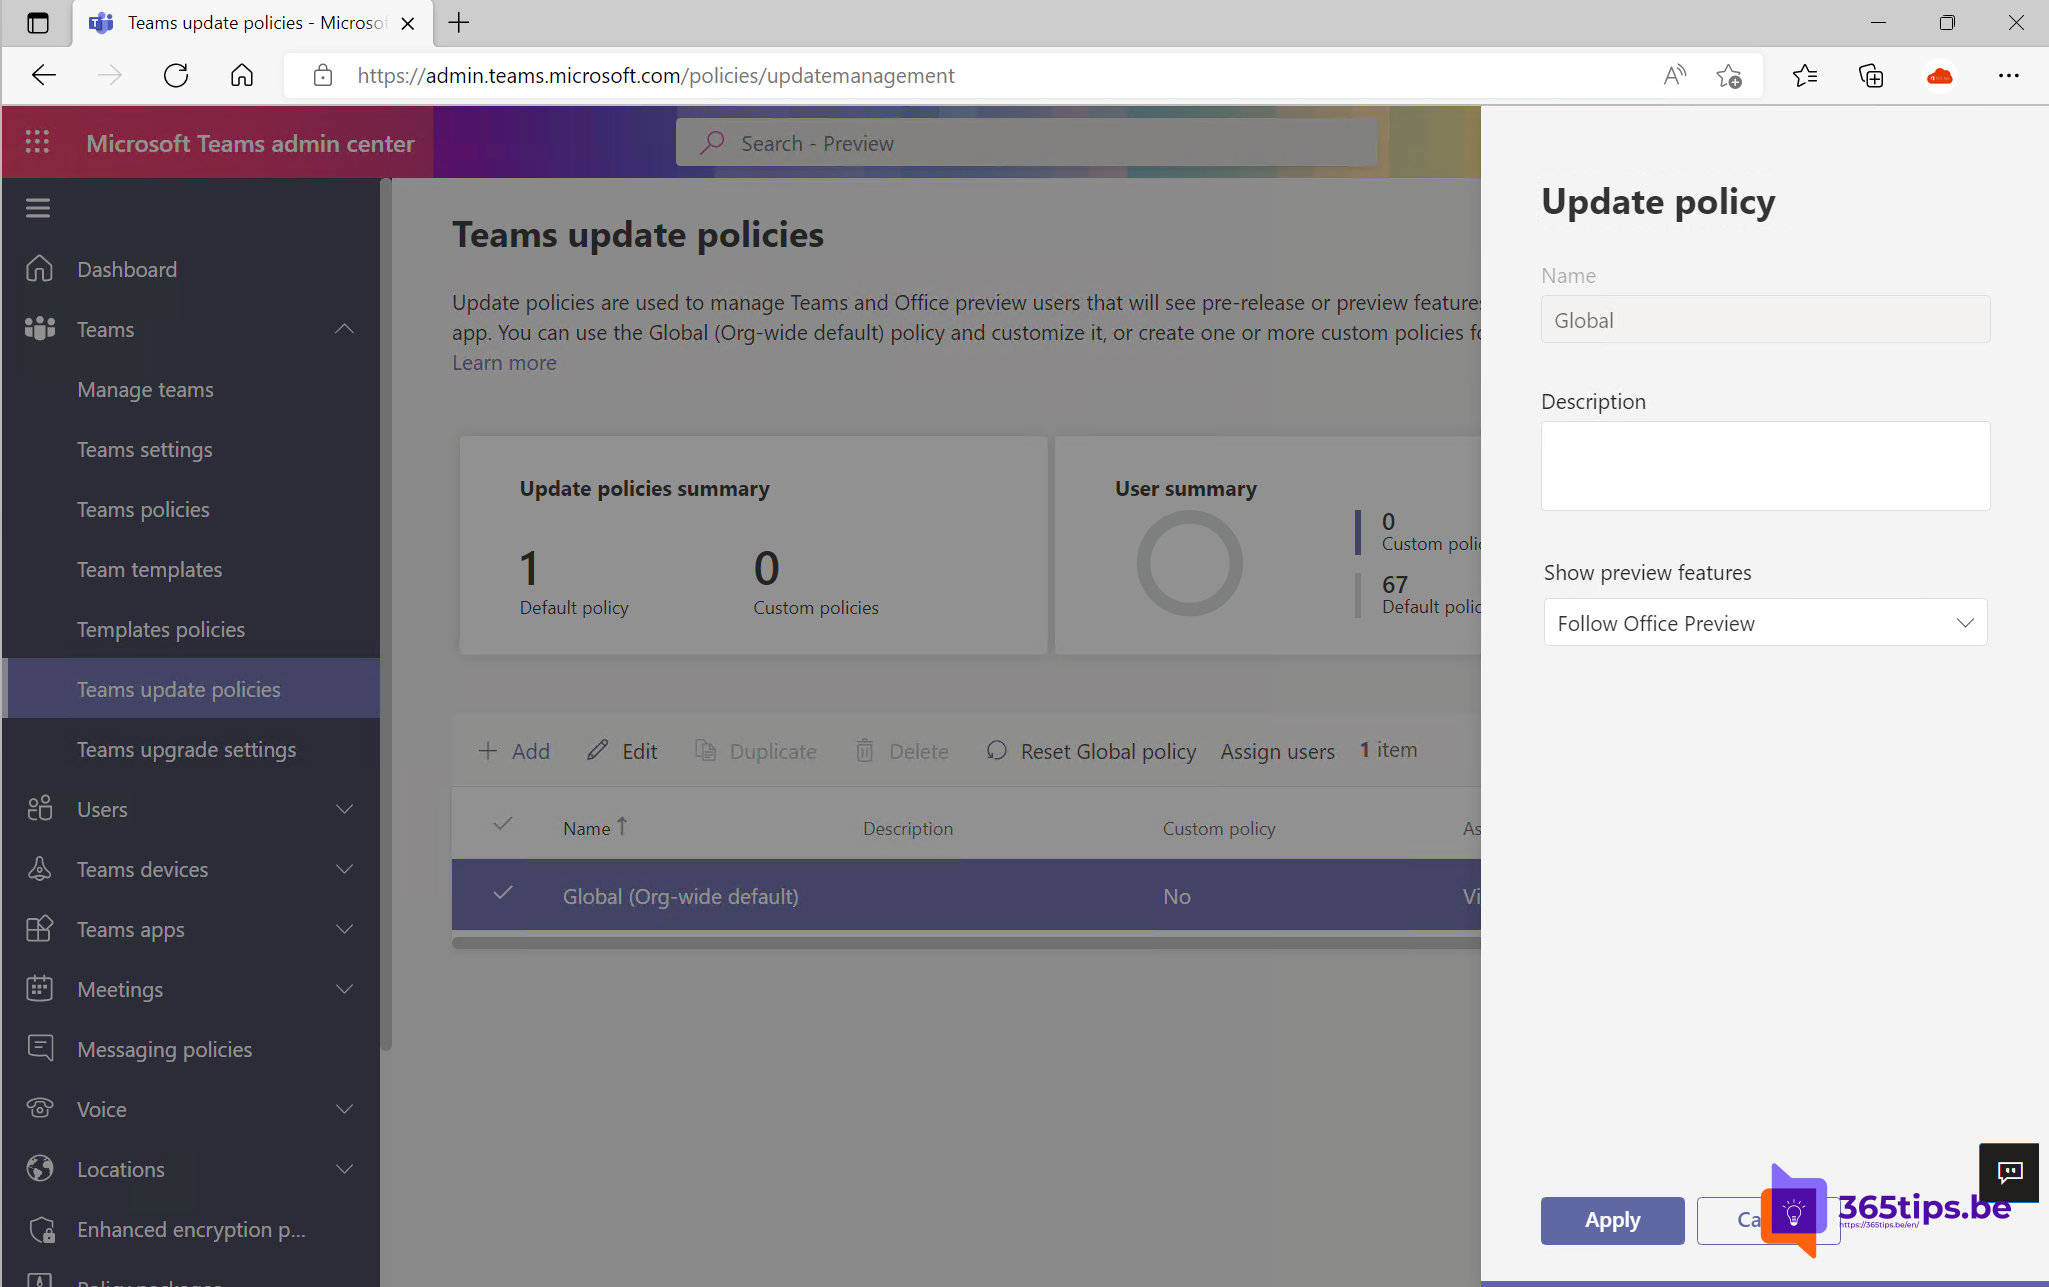Select the Global Org-wide default checkbox
Image resolution: width=2049 pixels, height=1287 pixels.
(x=503, y=893)
